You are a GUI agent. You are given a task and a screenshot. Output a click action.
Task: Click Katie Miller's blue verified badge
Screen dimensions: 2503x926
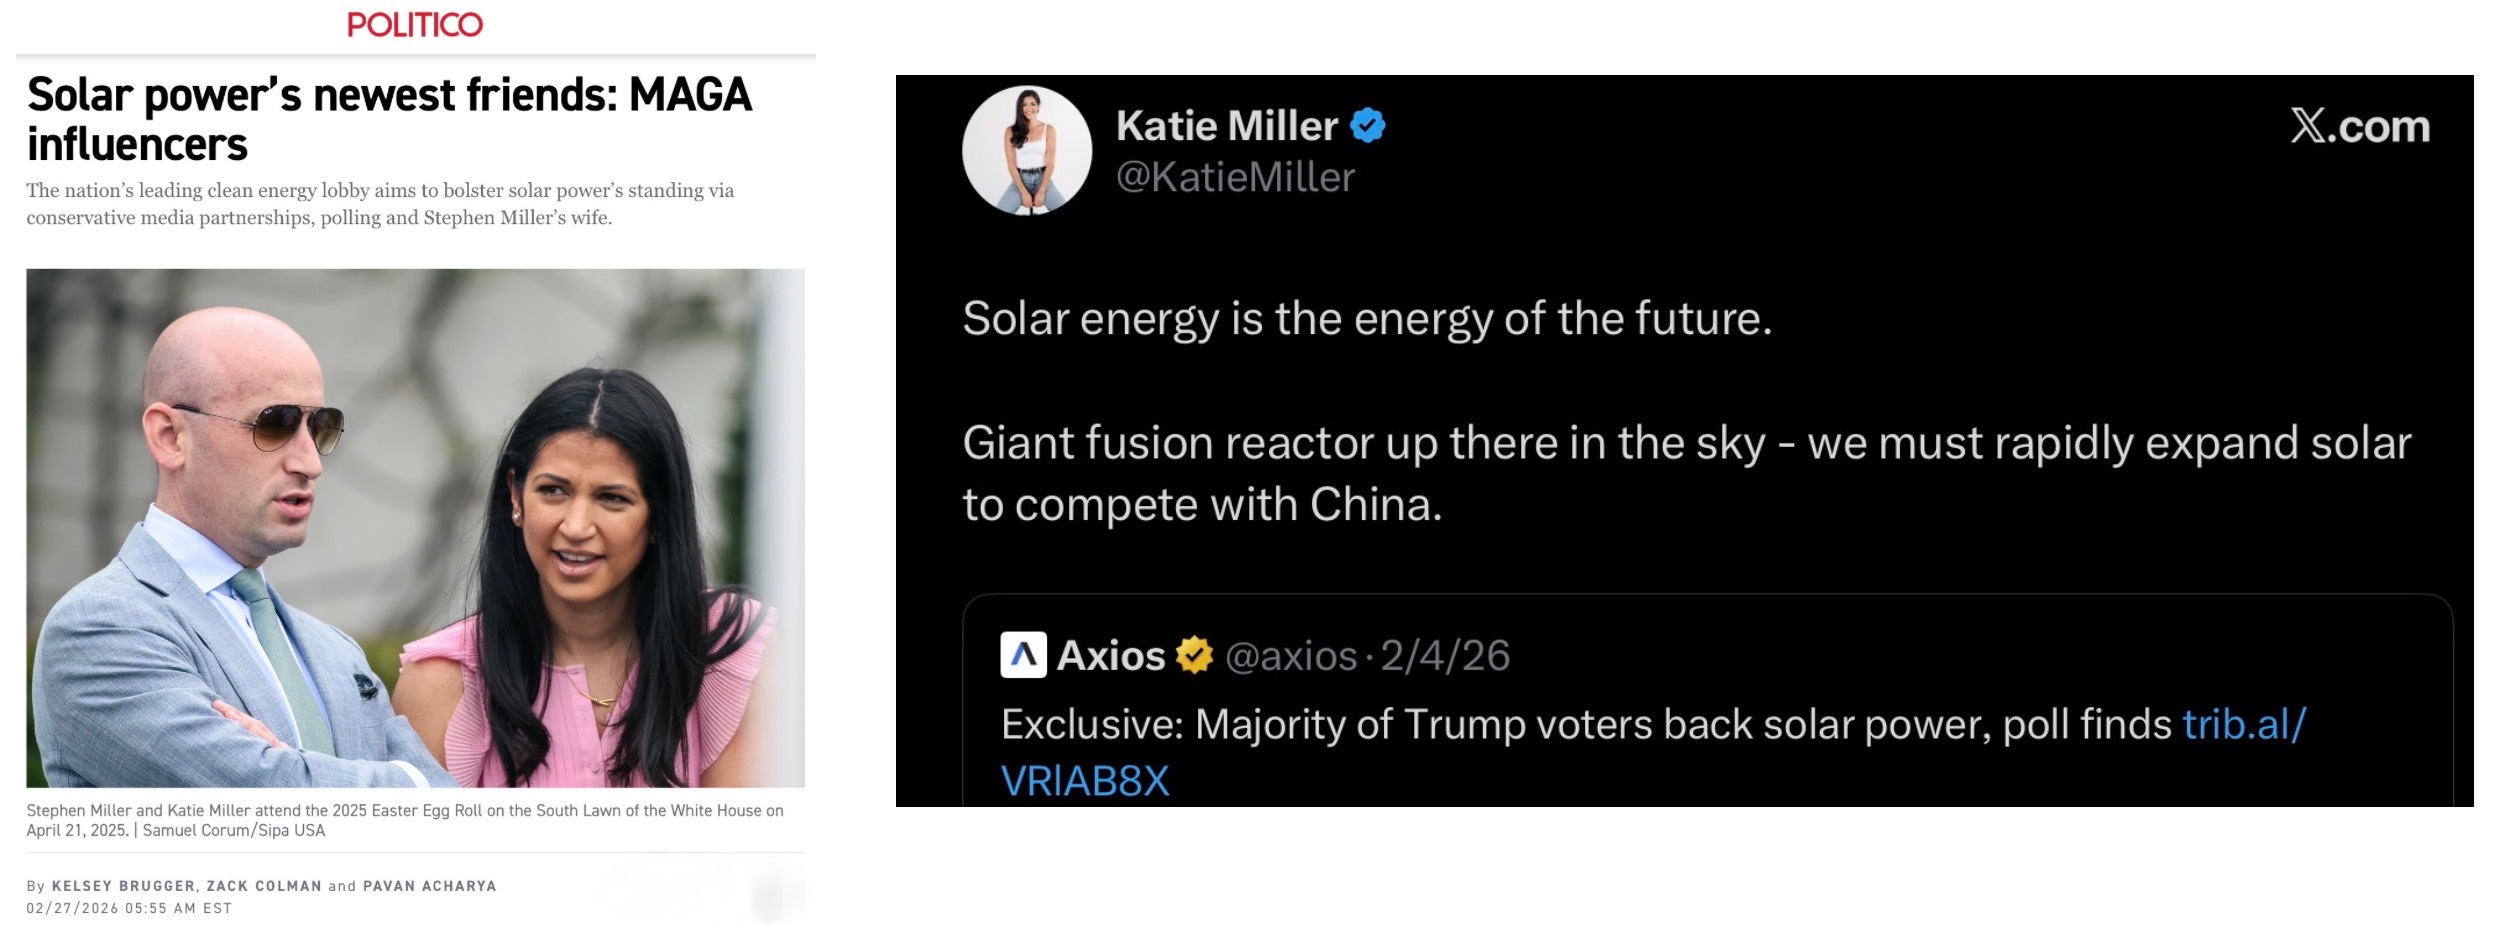click(1367, 126)
